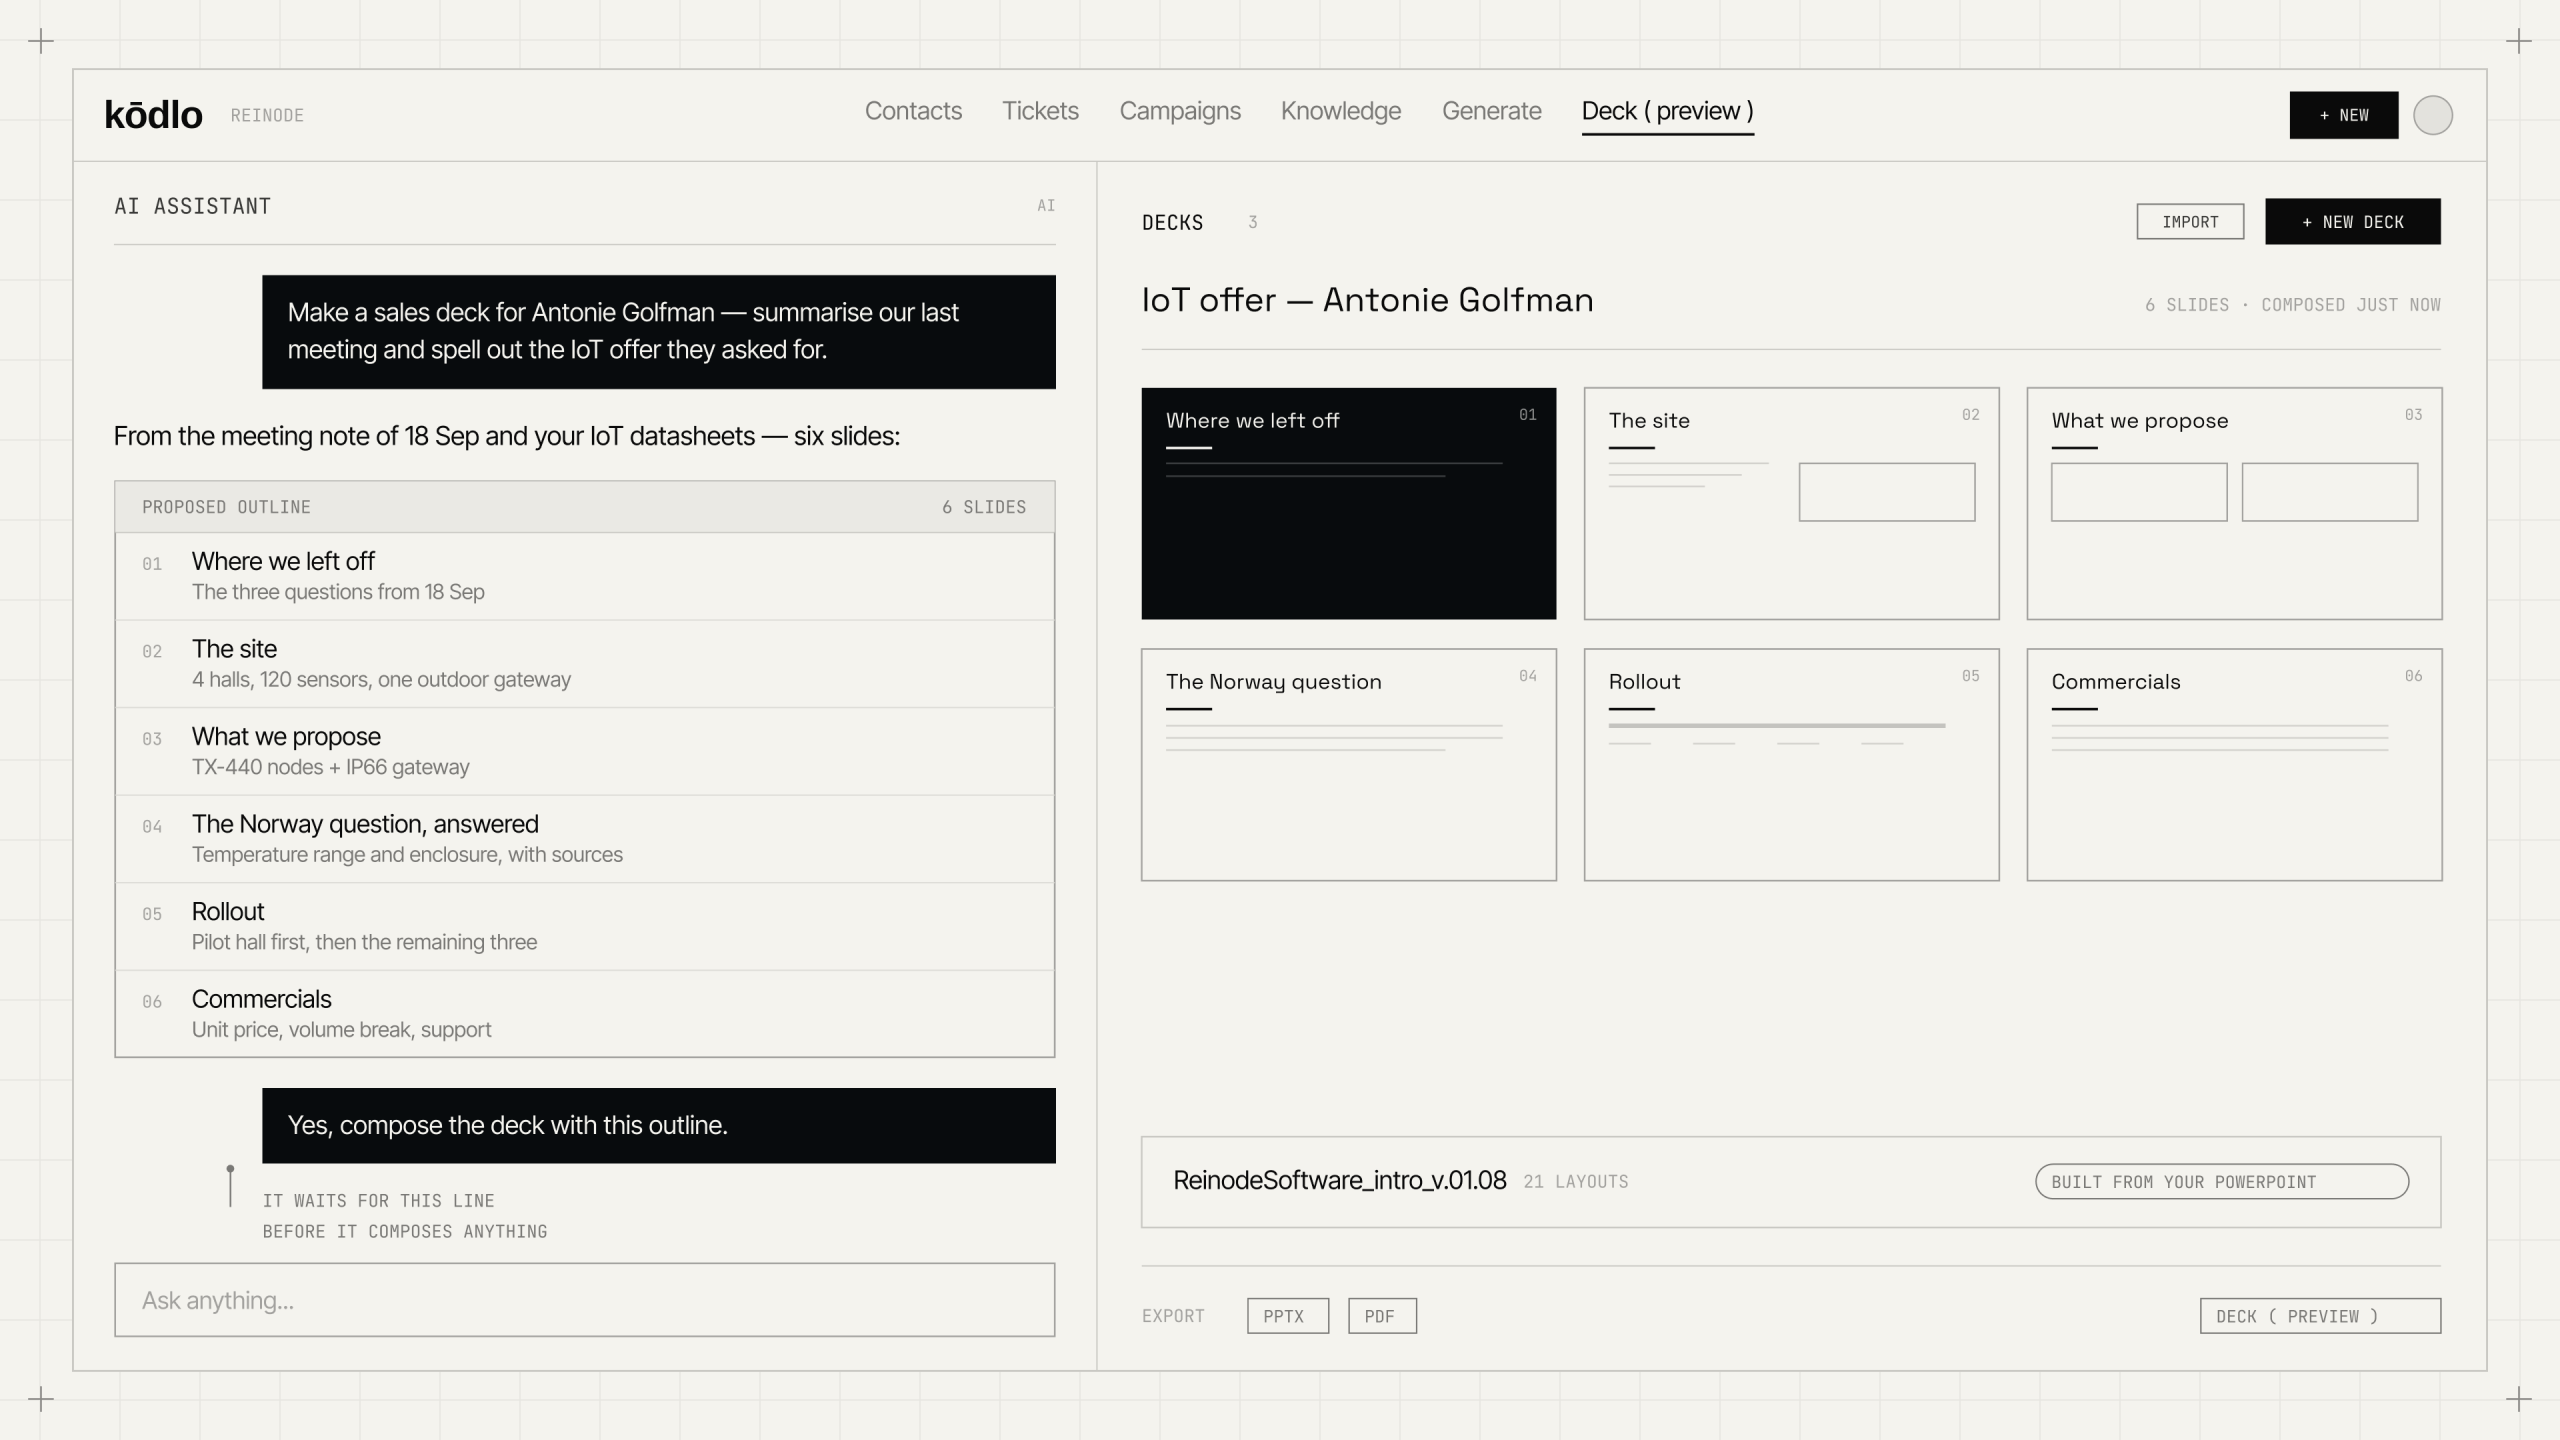The height and width of the screenshot is (1440, 2560).
Task: Select slide 05 Rollout thumbnail
Action: tap(1791, 765)
